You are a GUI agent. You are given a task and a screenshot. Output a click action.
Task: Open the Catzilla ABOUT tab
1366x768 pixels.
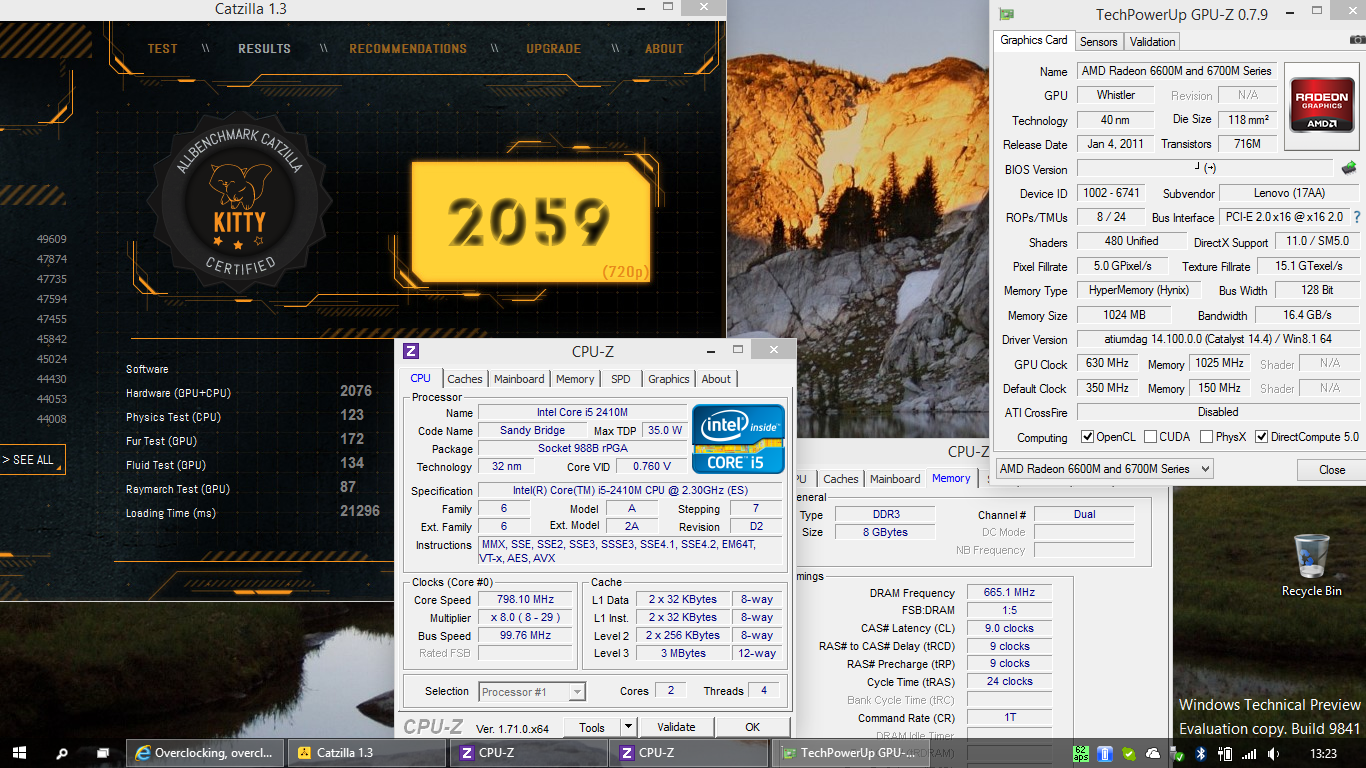(664, 48)
